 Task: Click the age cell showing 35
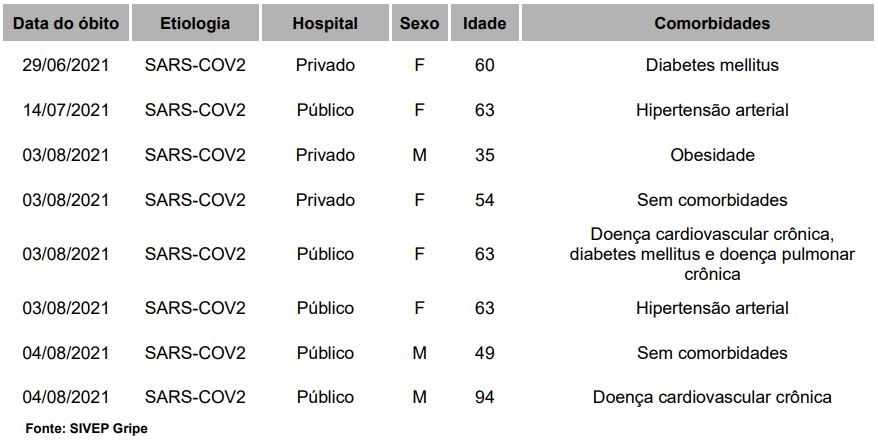point(484,155)
